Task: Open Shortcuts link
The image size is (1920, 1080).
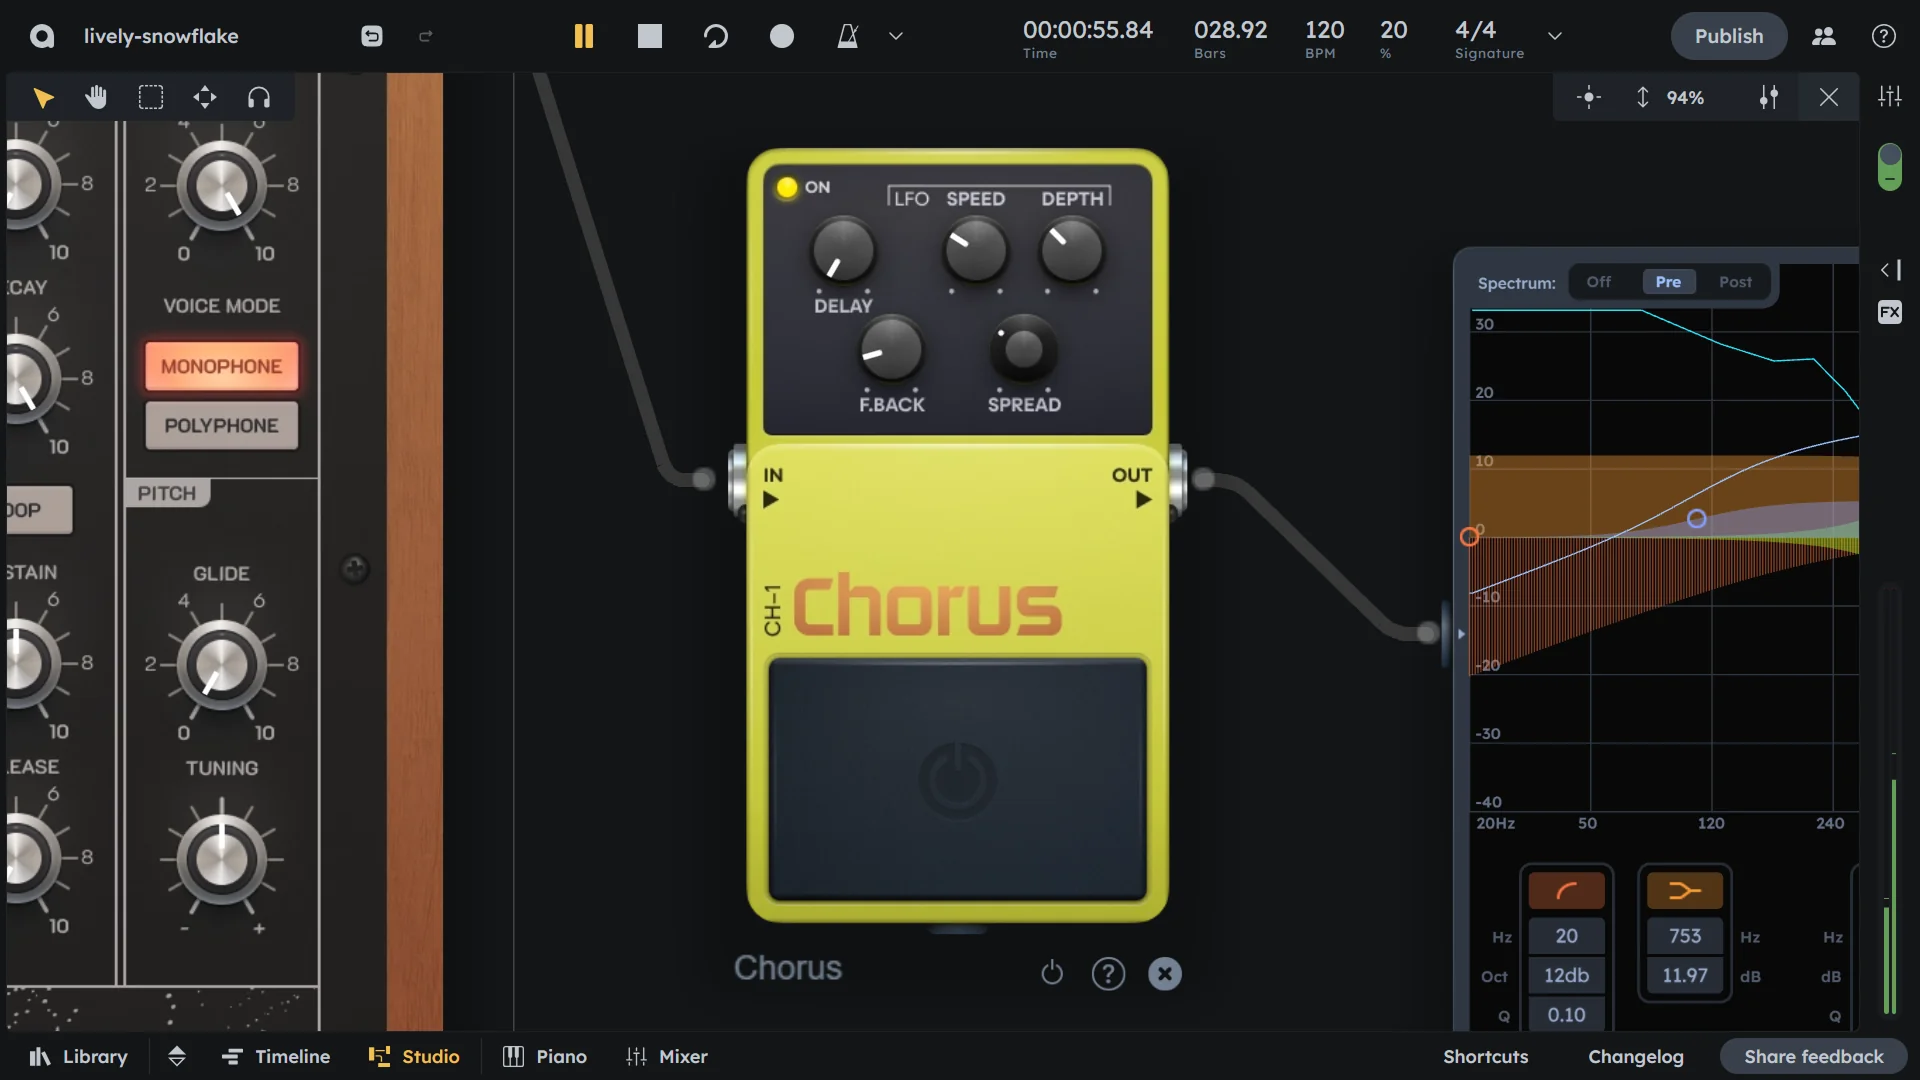Action: click(1485, 1056)
